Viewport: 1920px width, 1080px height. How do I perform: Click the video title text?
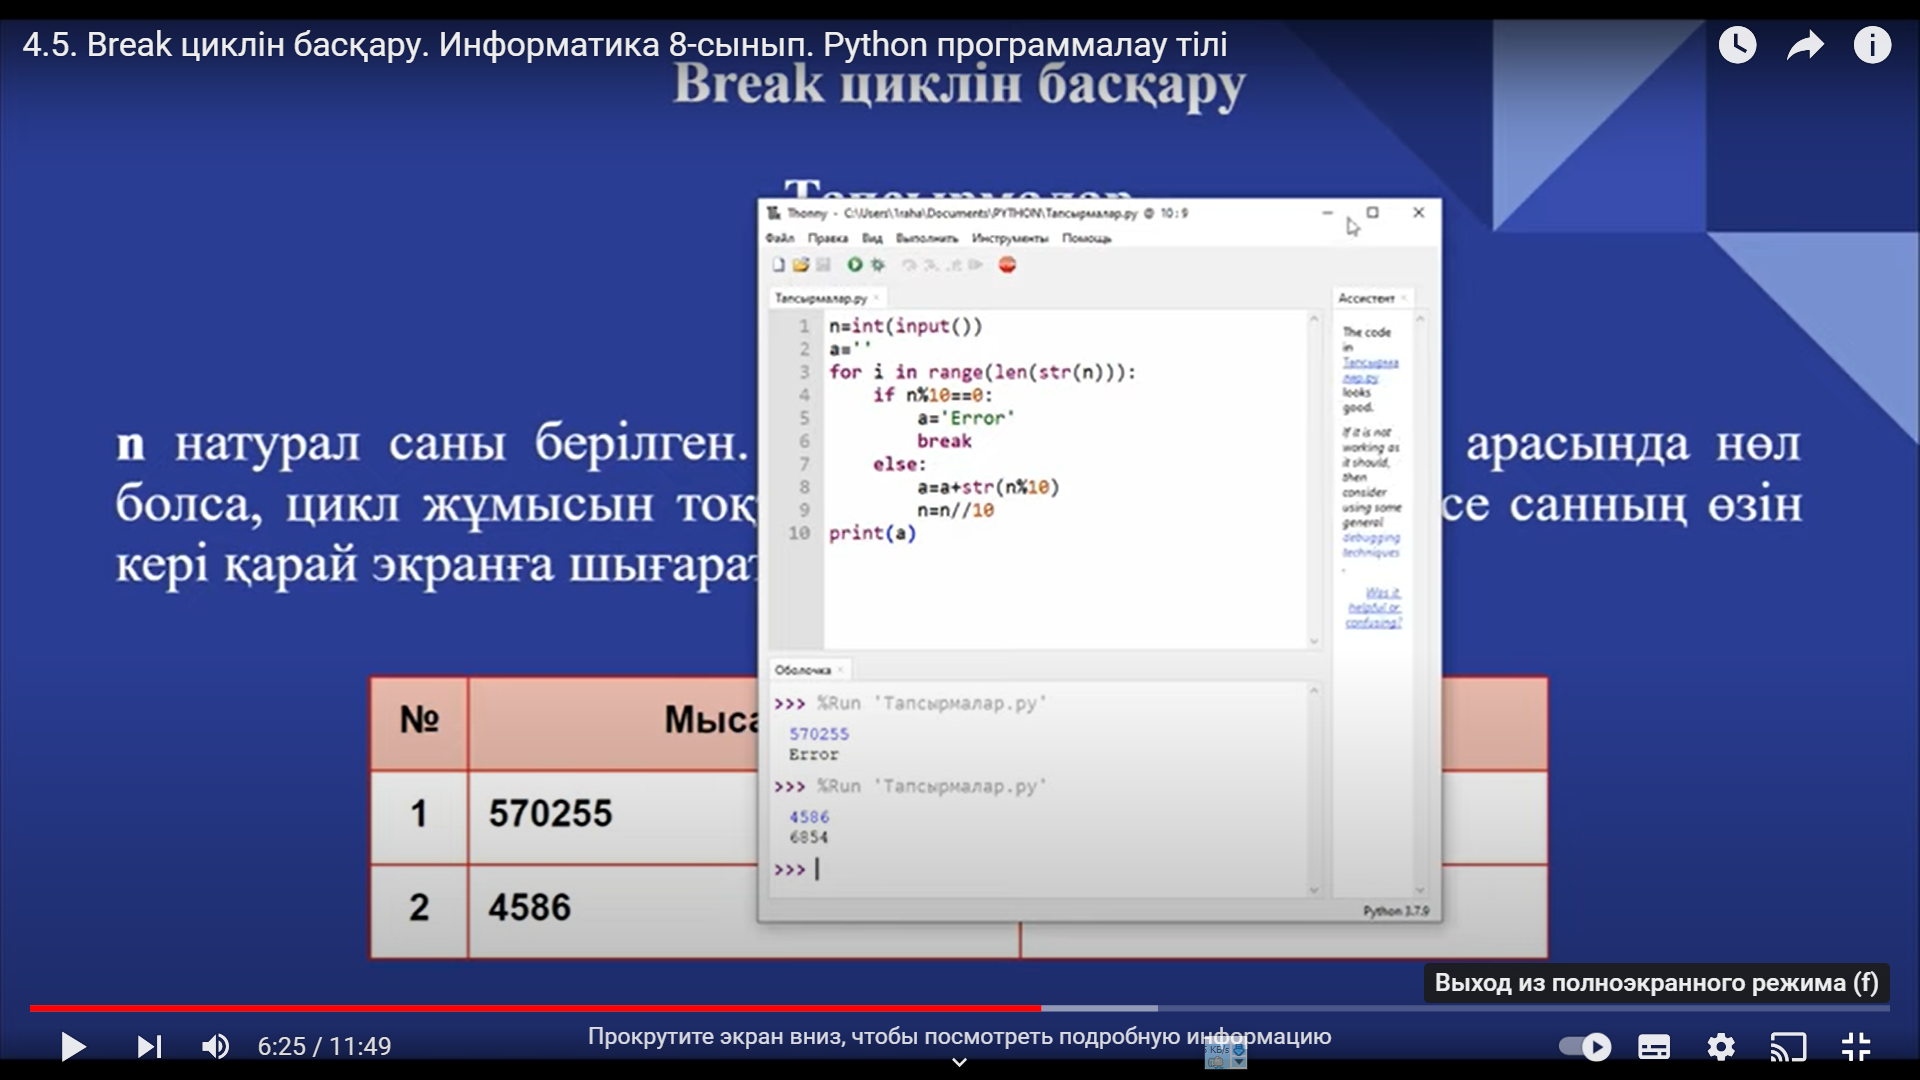624,45
